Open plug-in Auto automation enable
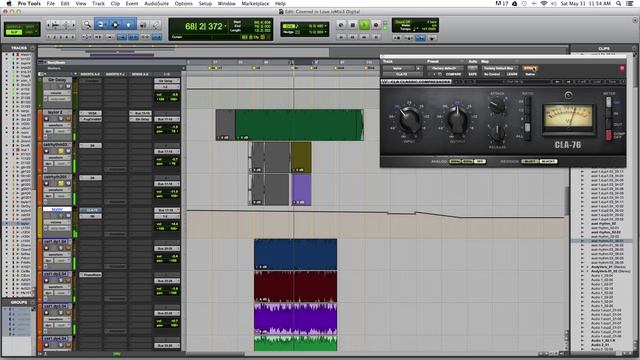 point(473,68)
